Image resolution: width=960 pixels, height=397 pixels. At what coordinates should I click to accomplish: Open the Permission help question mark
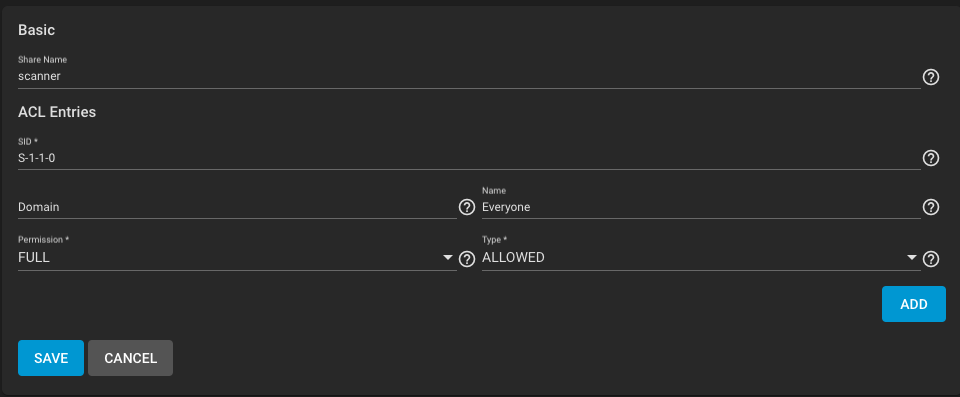point(467,259)
